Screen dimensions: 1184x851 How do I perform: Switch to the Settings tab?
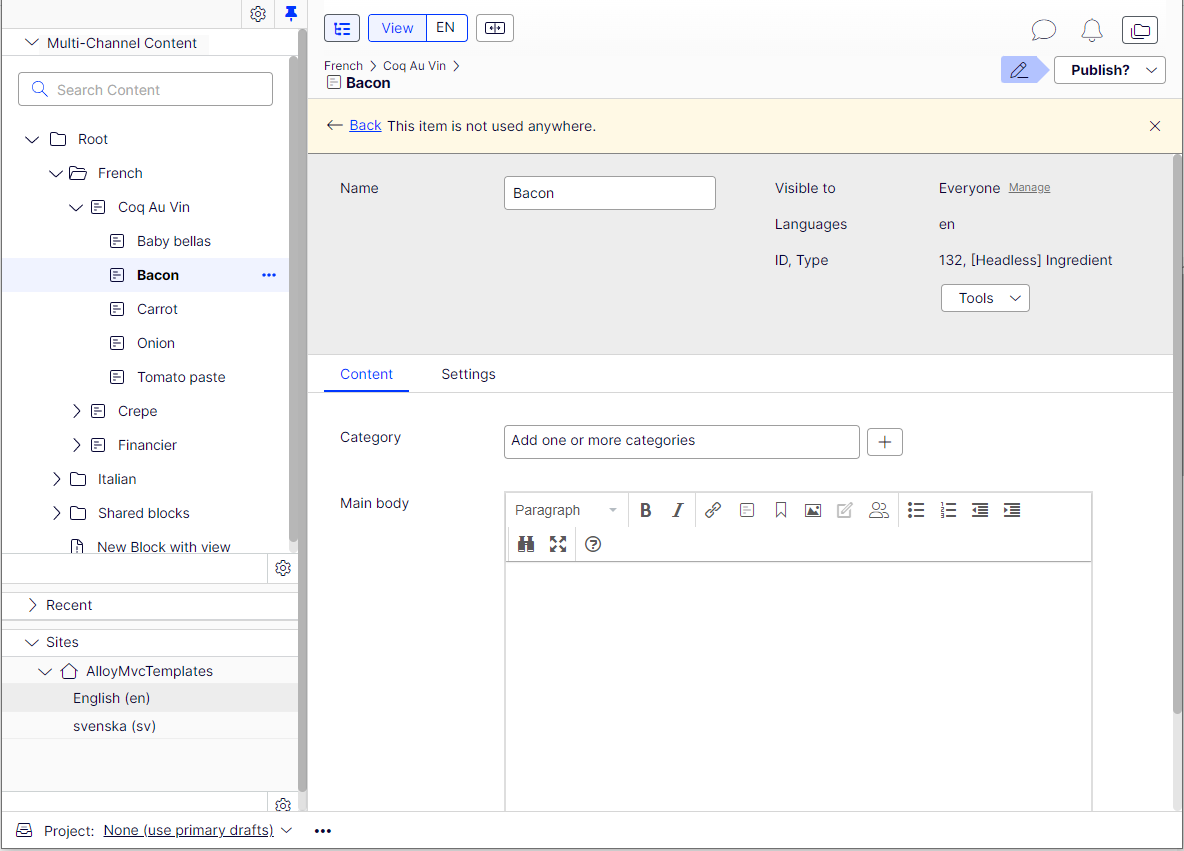468,375
